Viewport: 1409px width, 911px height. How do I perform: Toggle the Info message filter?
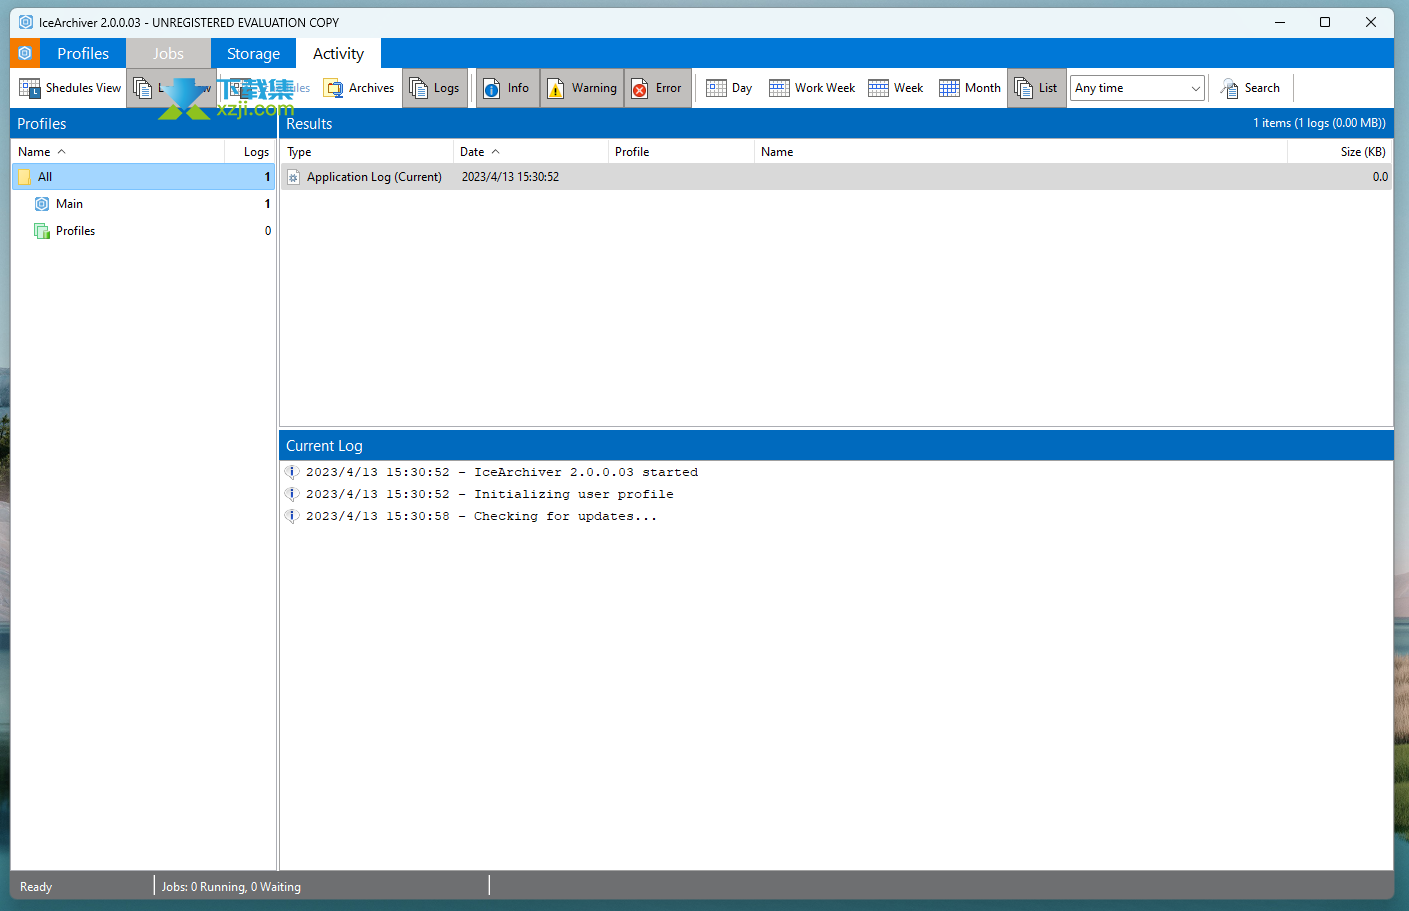coord(507,88)
